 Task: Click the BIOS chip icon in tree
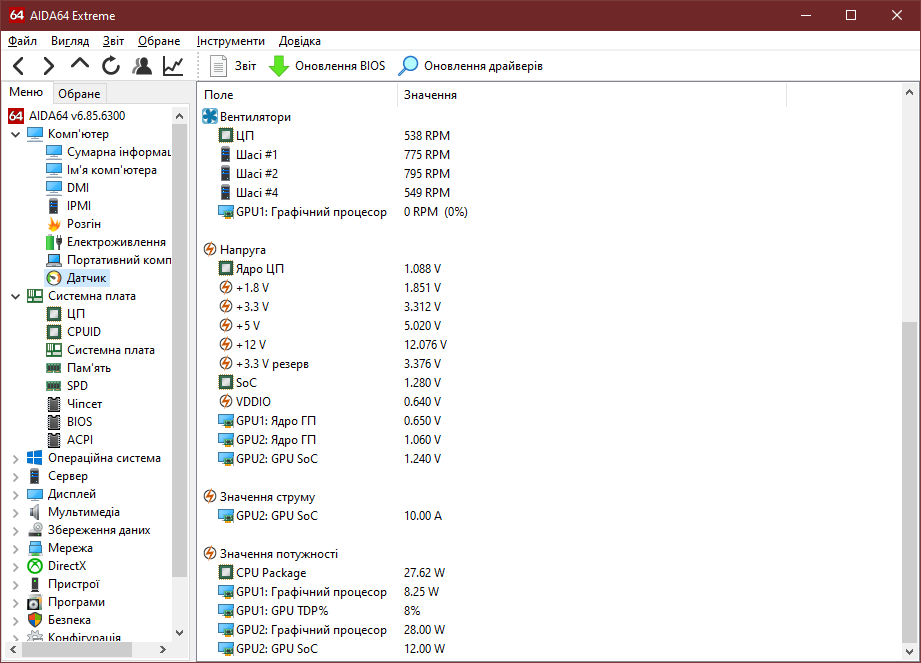point(54,422)
